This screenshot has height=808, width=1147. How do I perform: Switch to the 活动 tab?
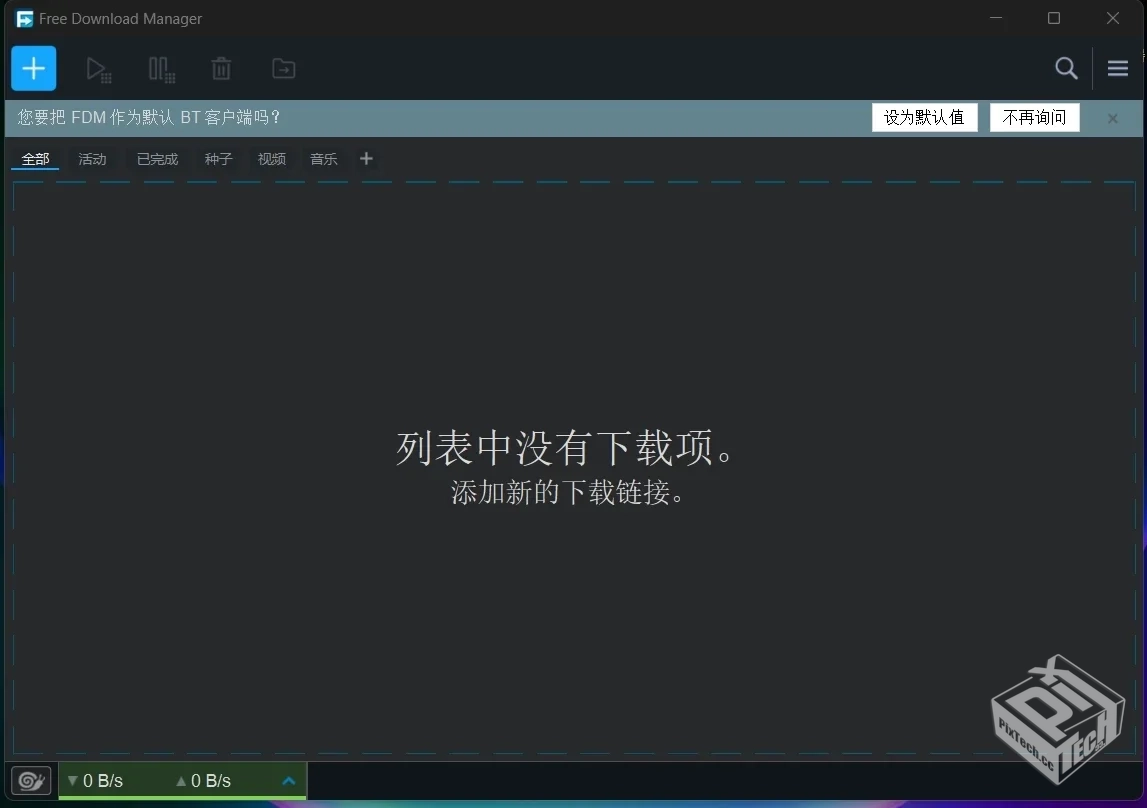(92, 159)
